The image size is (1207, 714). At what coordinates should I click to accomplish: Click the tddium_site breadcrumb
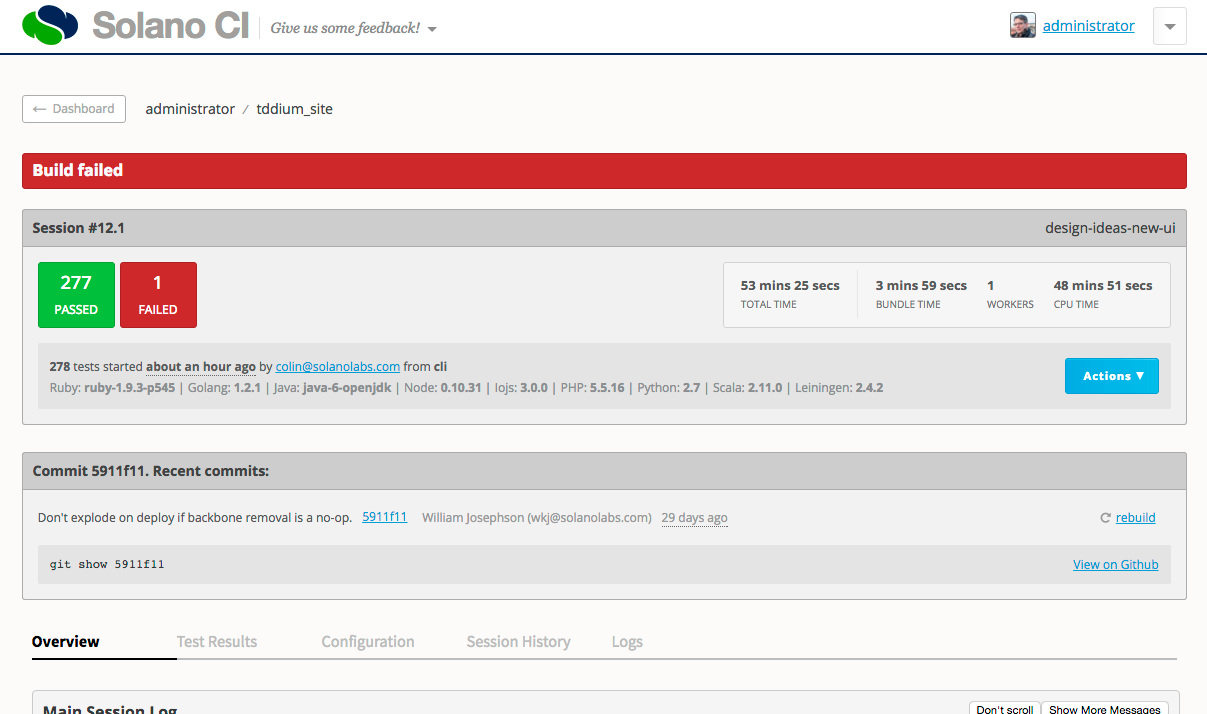tap(294, 109)
